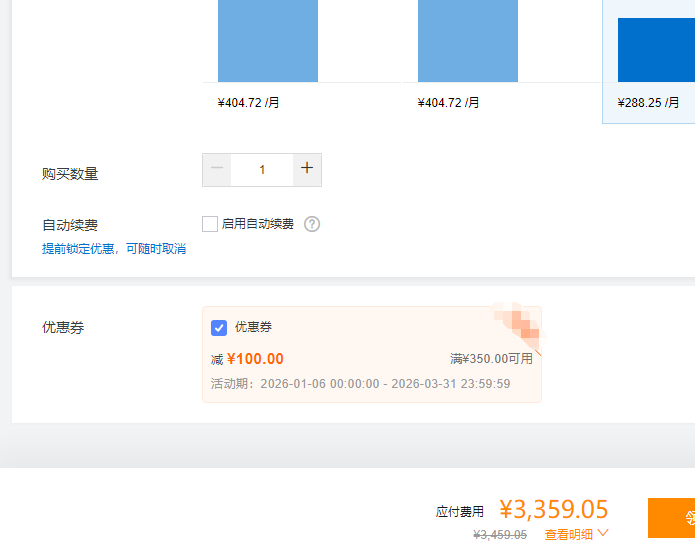Viewport: 695px width, 545px height.
Task: Click the plus icon to increase quantity
Action: tap(307, 169)
